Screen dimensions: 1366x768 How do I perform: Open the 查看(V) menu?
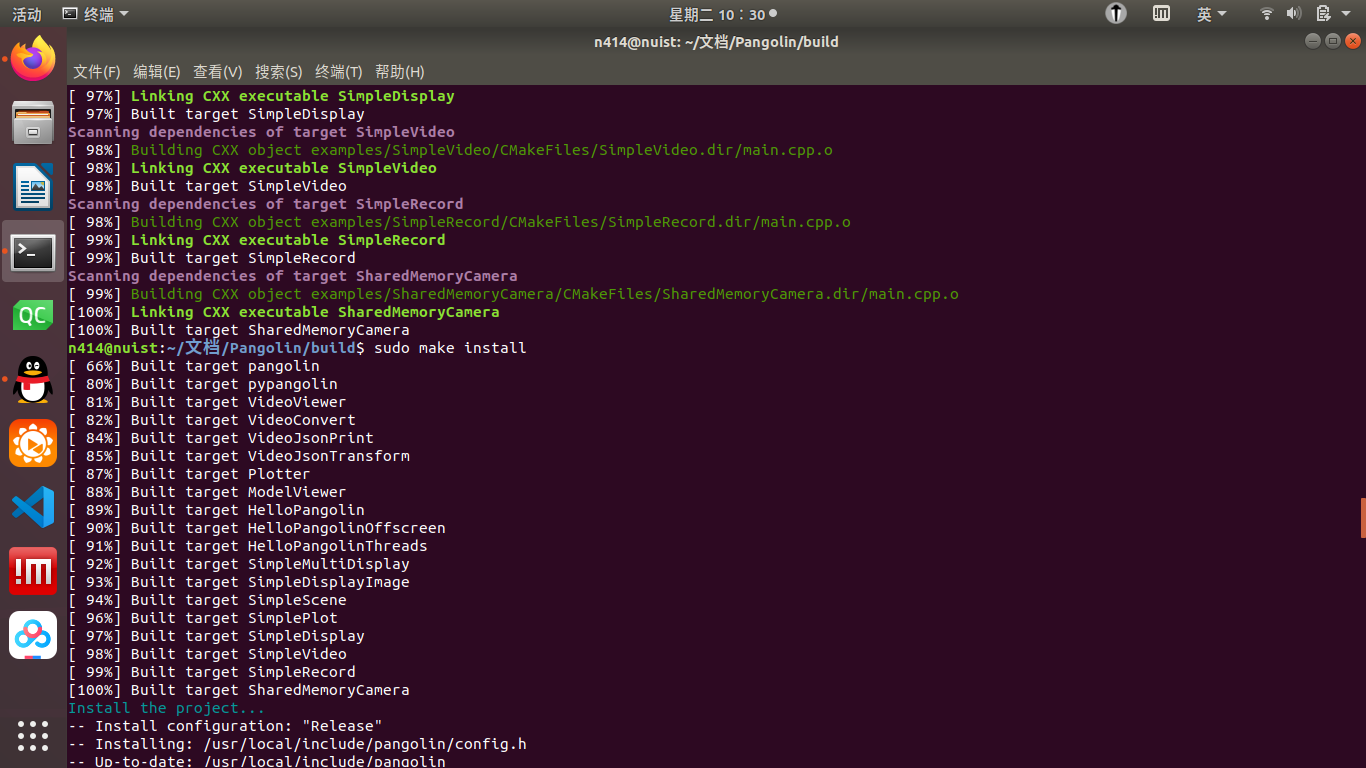tap(218, 72)
